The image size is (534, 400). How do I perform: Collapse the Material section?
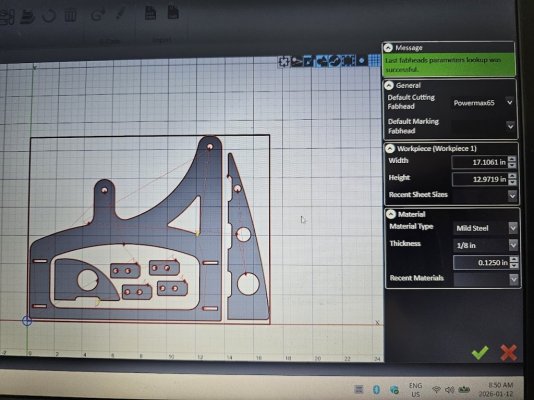[x=391, y=214]
